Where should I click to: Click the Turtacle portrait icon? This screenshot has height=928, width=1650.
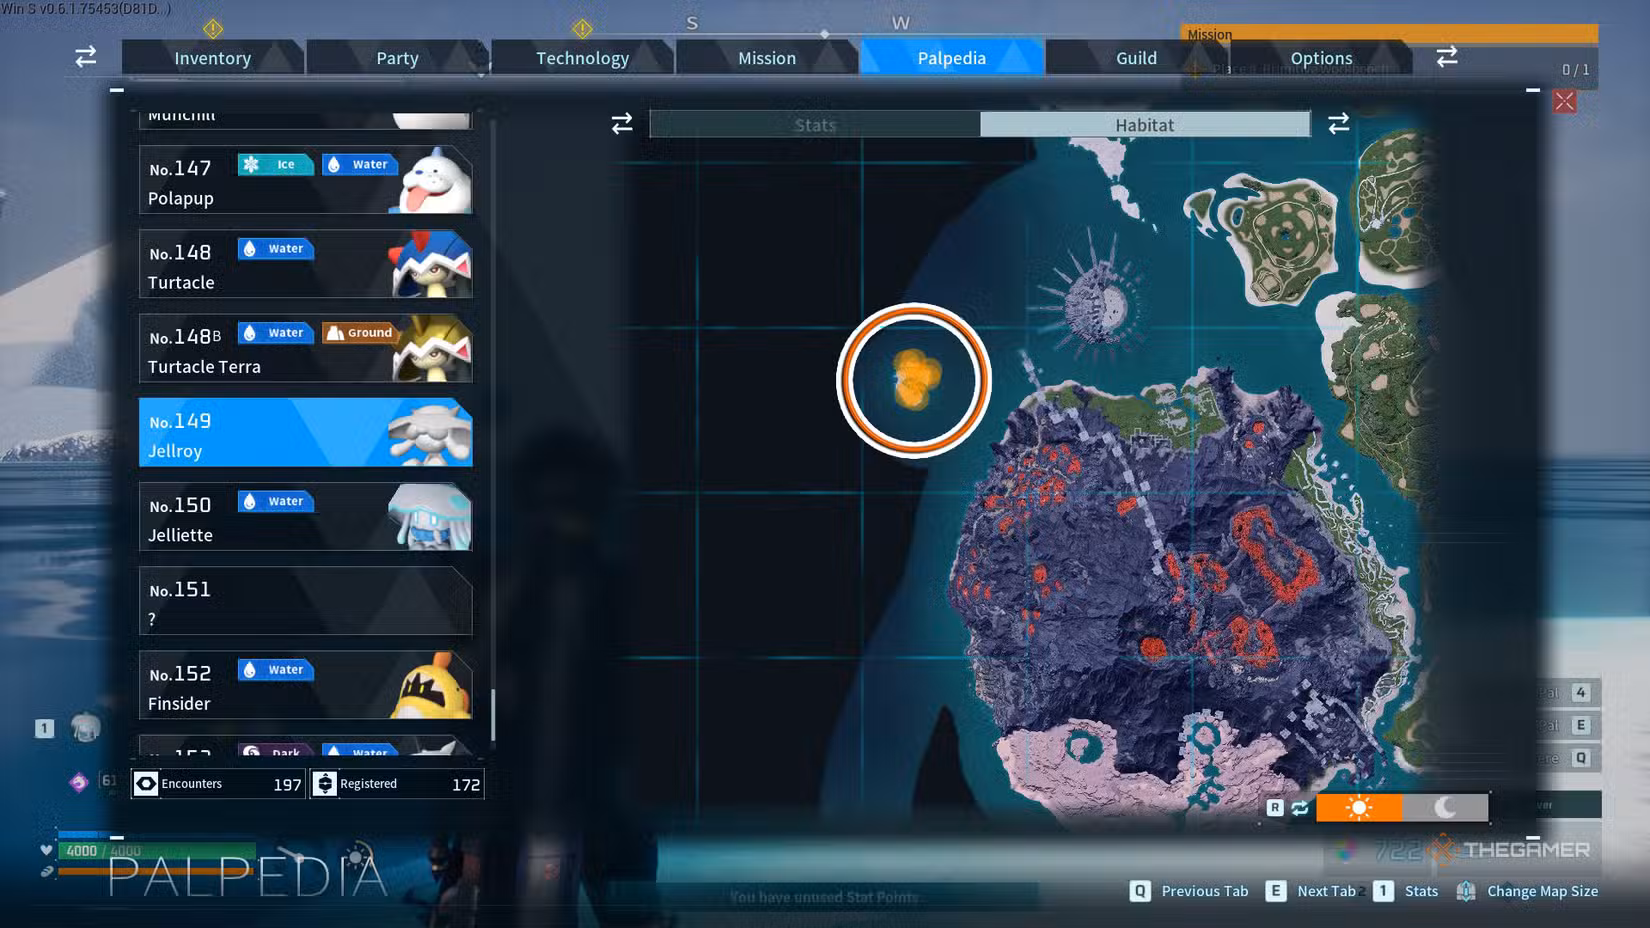pos(430,265)
